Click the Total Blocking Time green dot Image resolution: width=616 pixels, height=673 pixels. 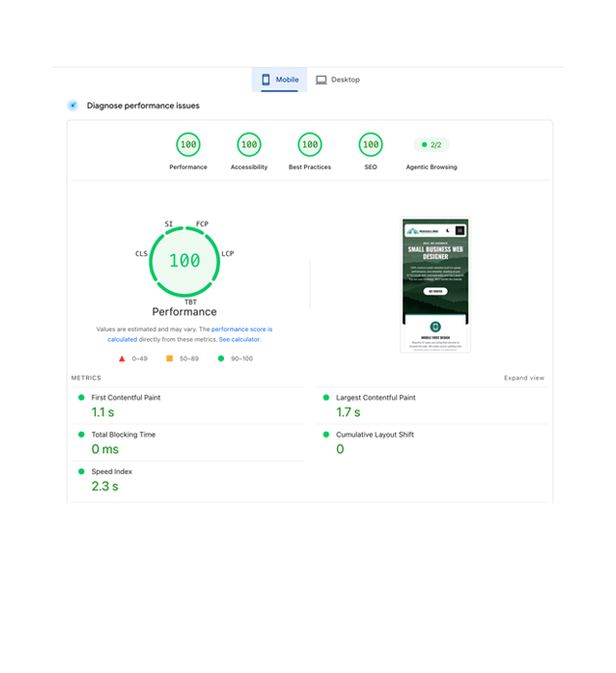pyautogui.click(x=81, y=434)
